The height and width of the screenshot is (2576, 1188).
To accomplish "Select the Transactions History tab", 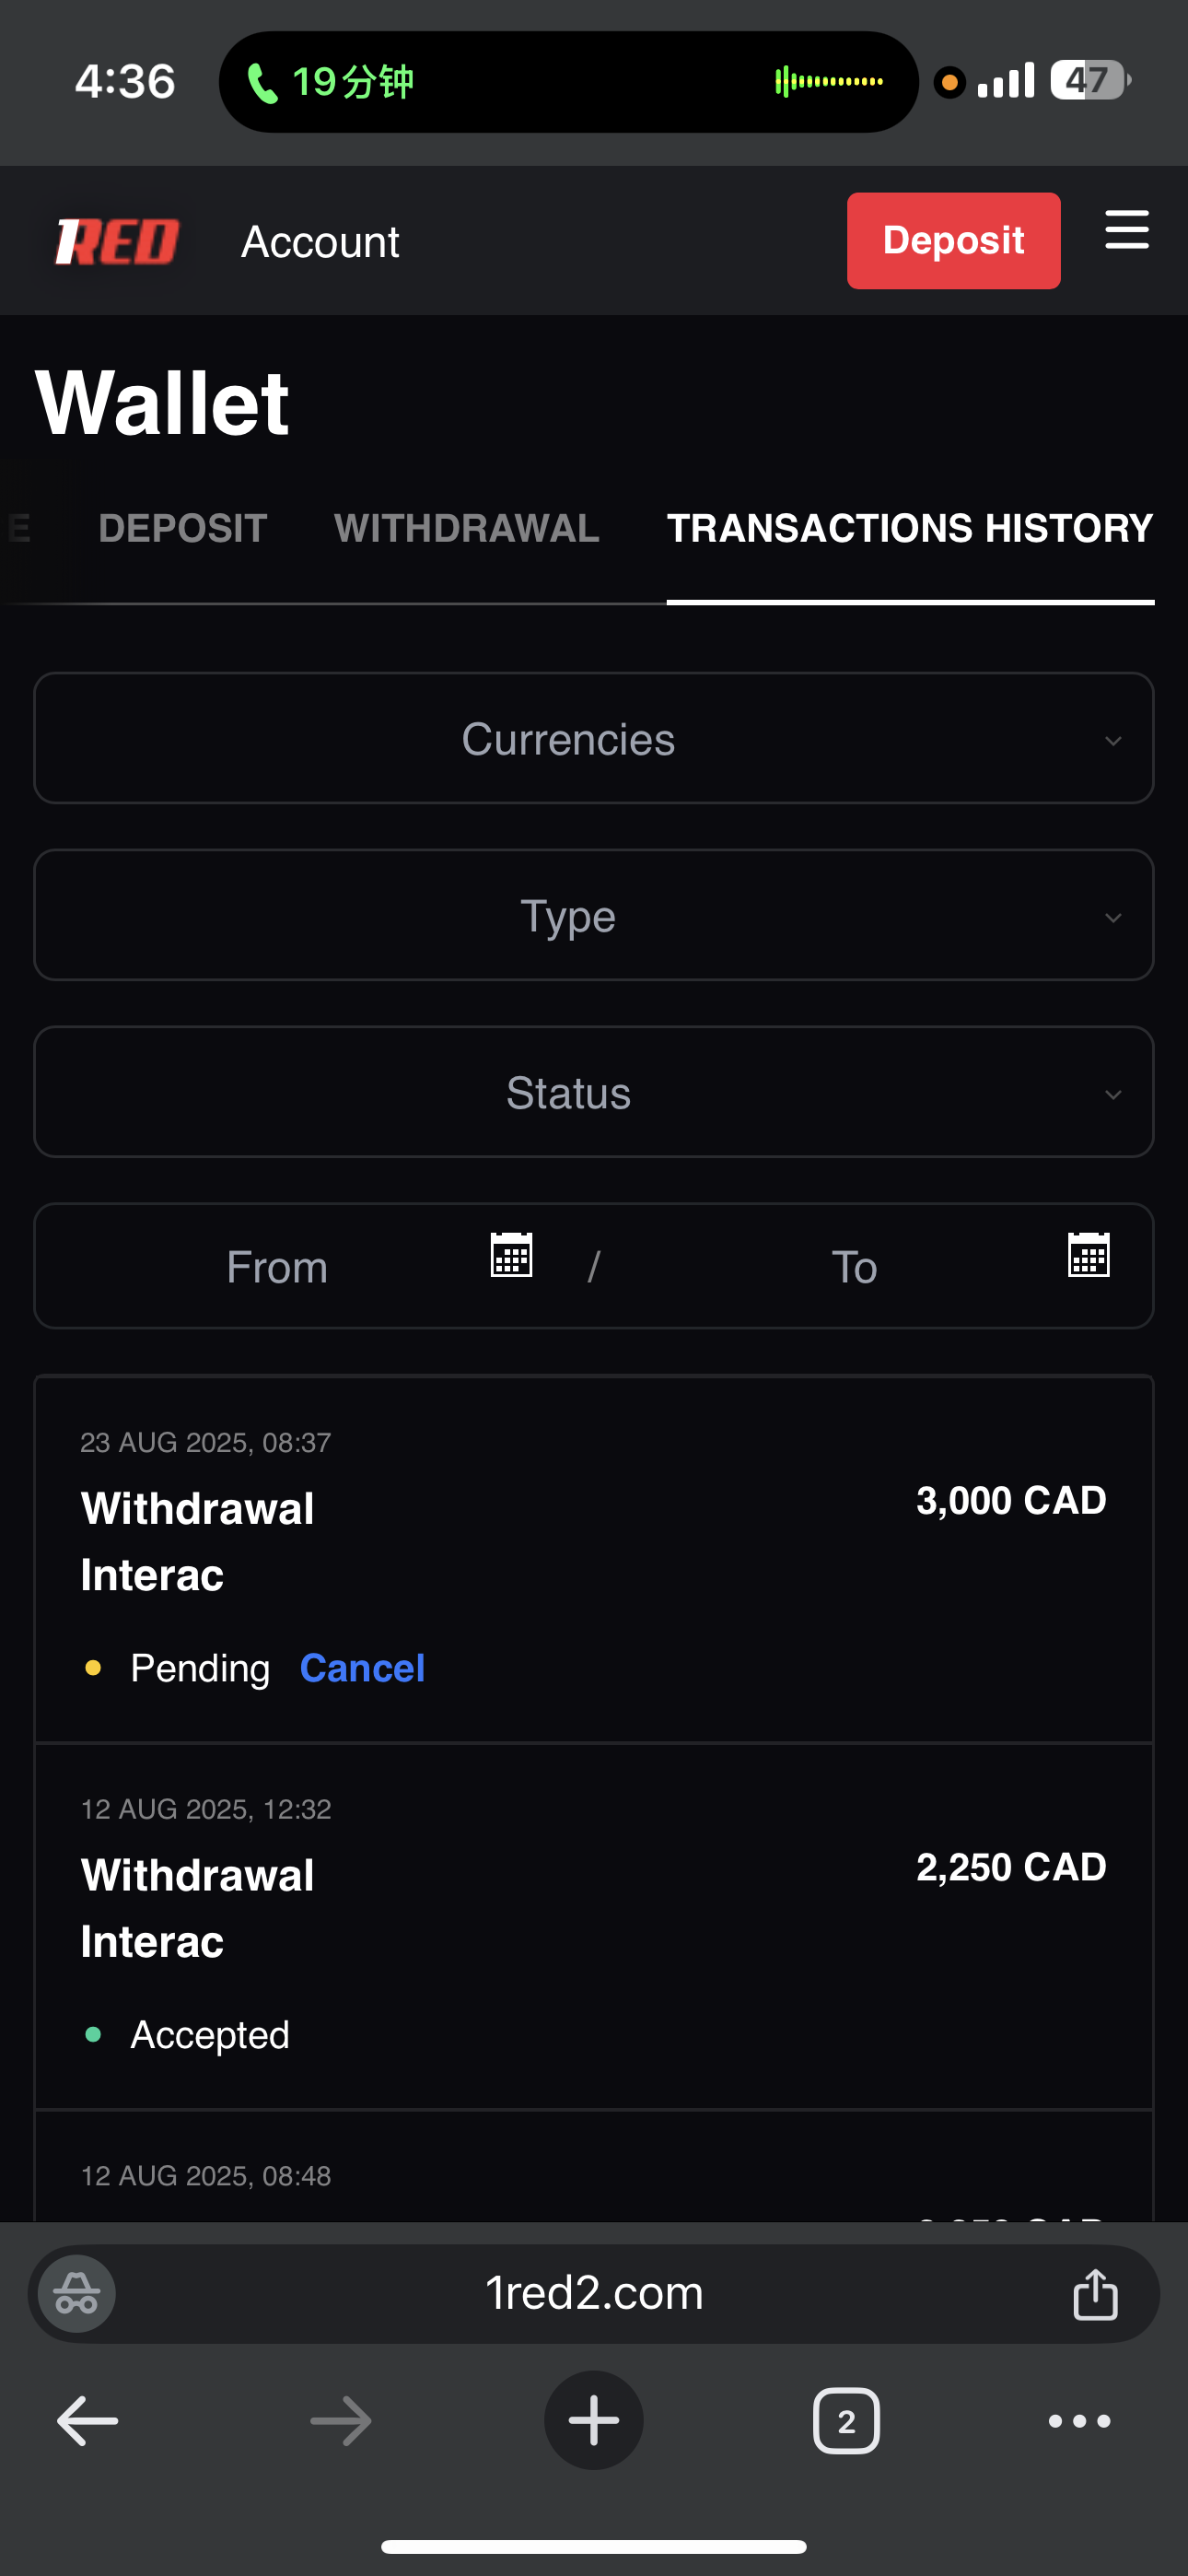I will [x=910, y=528].
